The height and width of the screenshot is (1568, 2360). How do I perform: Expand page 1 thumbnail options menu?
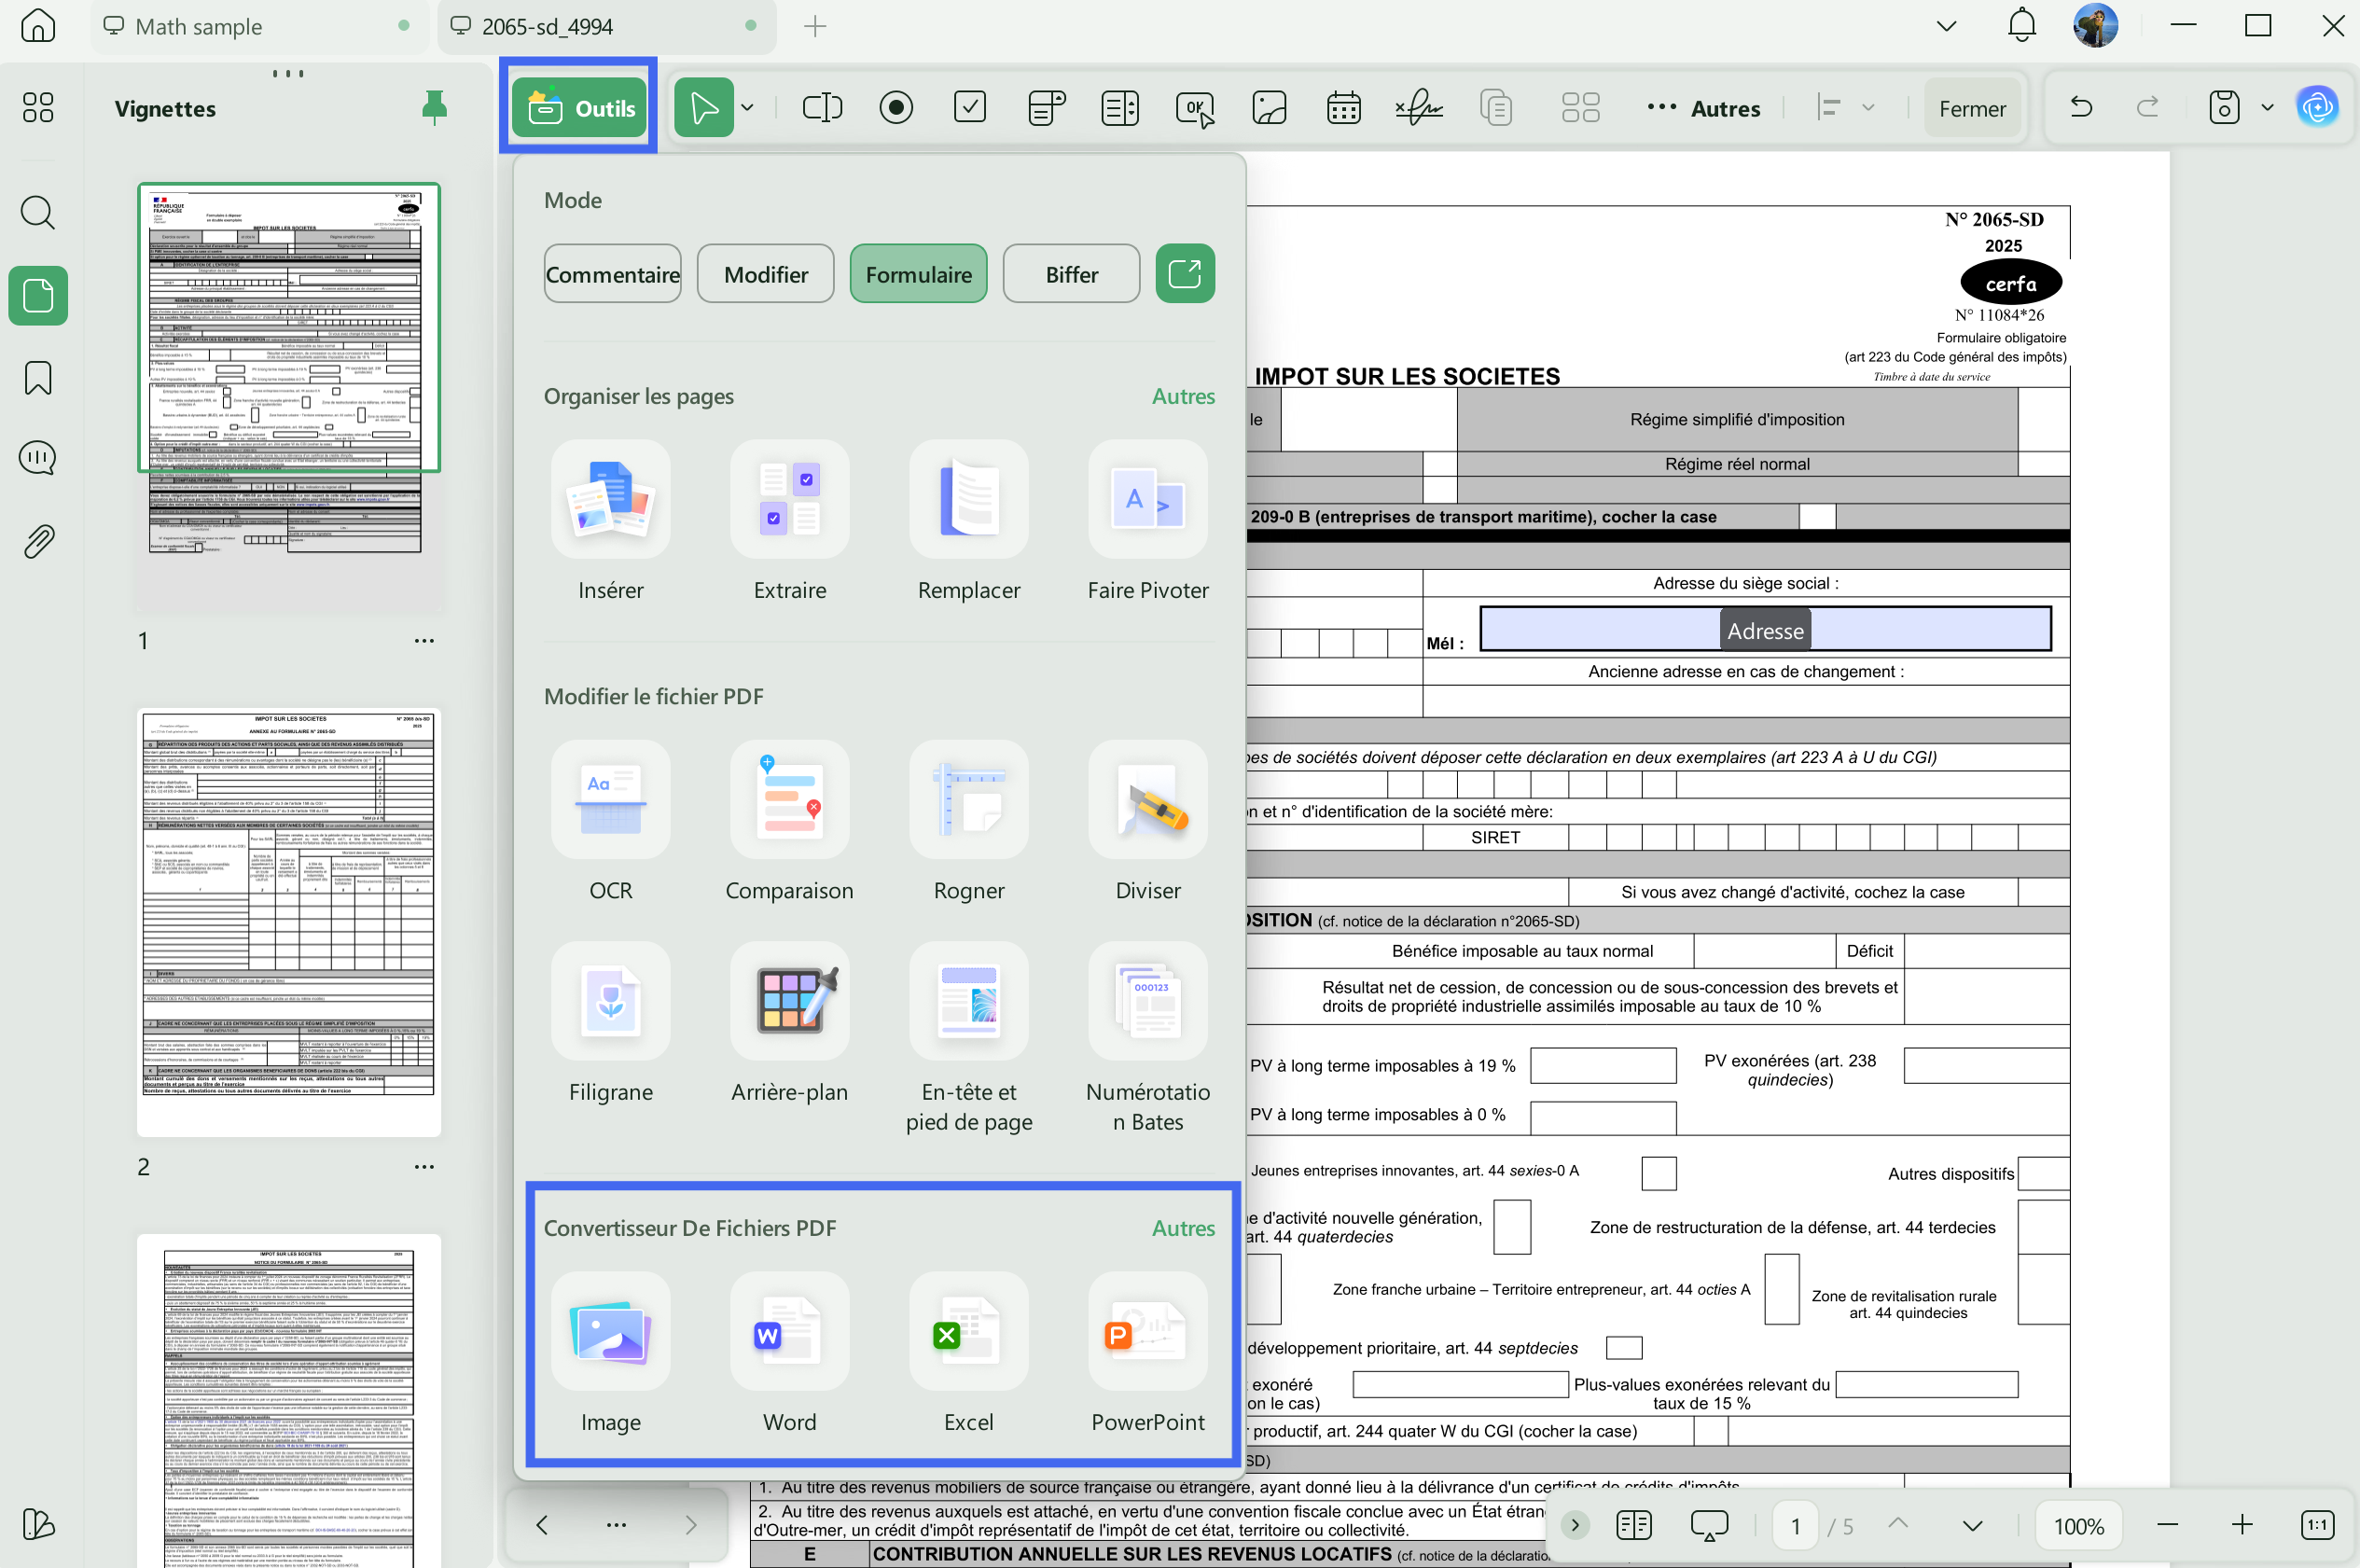pyautogui.click(x=424, y=641)
